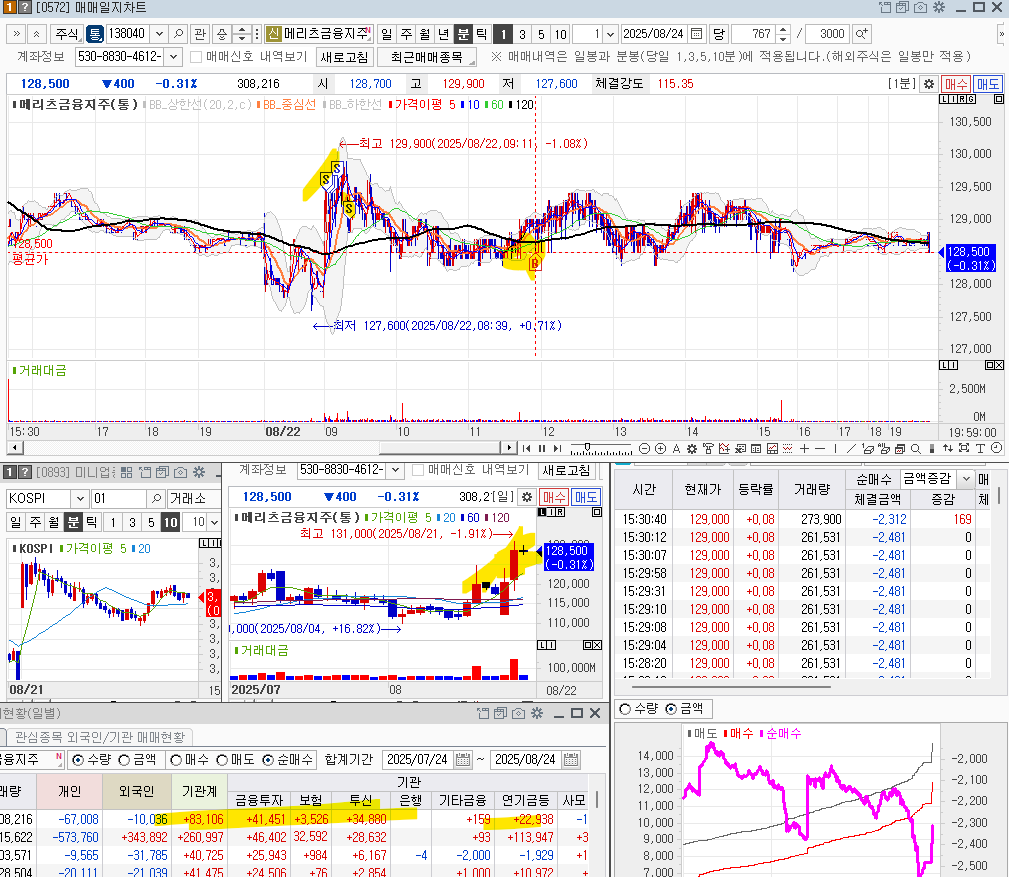The height and width of the screenshot is (877, 1009).
Task: Select the 매도 radio option
Action: click(x=222, y=760)
